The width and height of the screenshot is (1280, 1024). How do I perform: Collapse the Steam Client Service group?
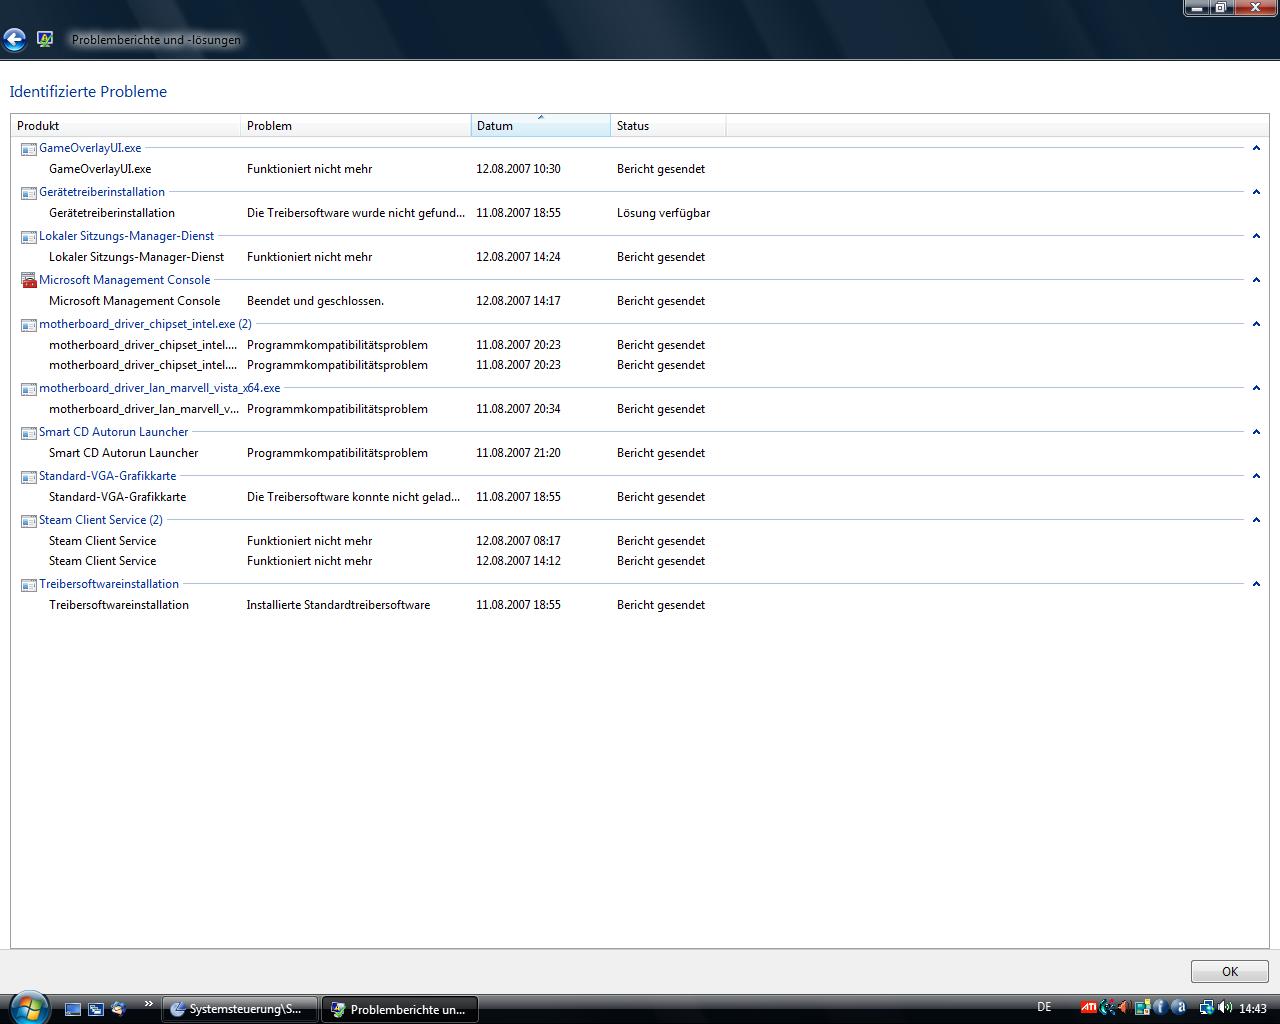point(1256,520)
